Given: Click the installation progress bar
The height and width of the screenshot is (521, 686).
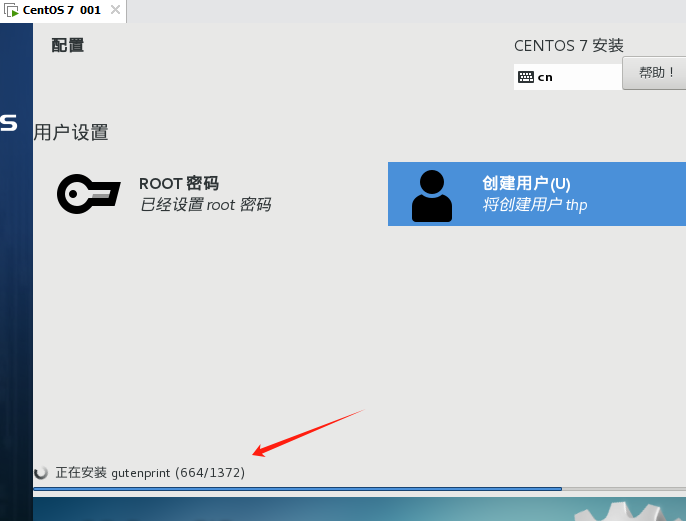Looking at the screenshot, I should coord(360,489).
